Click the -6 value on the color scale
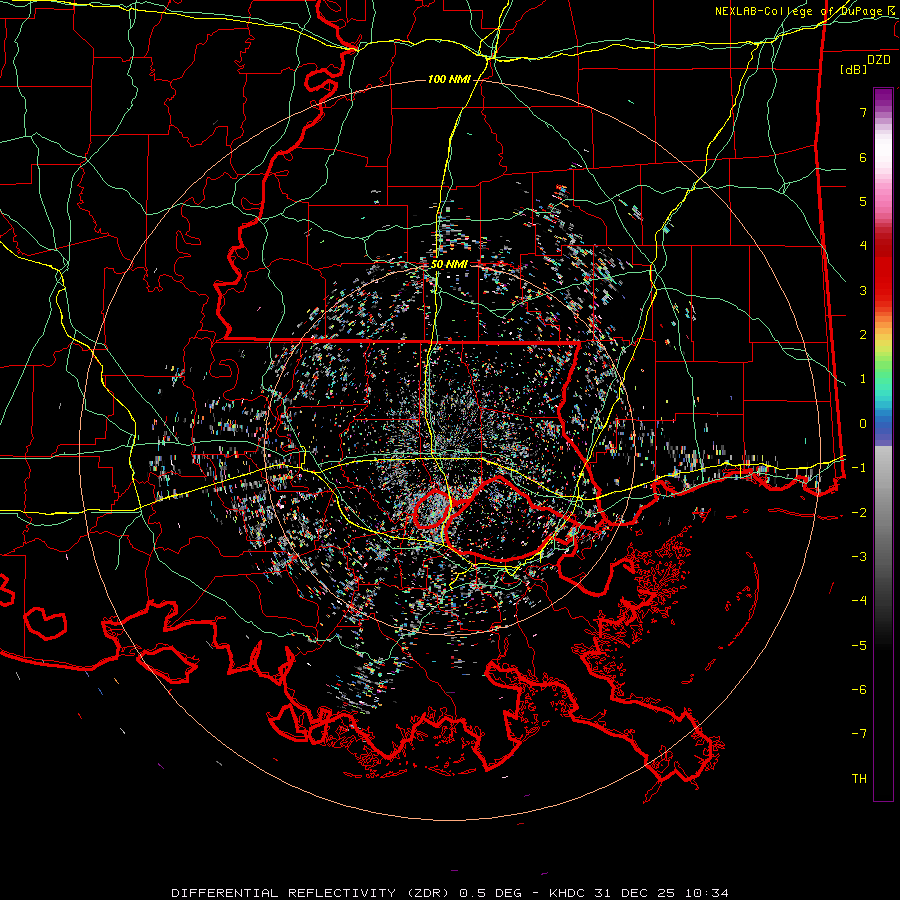 [x=859, y=689]
